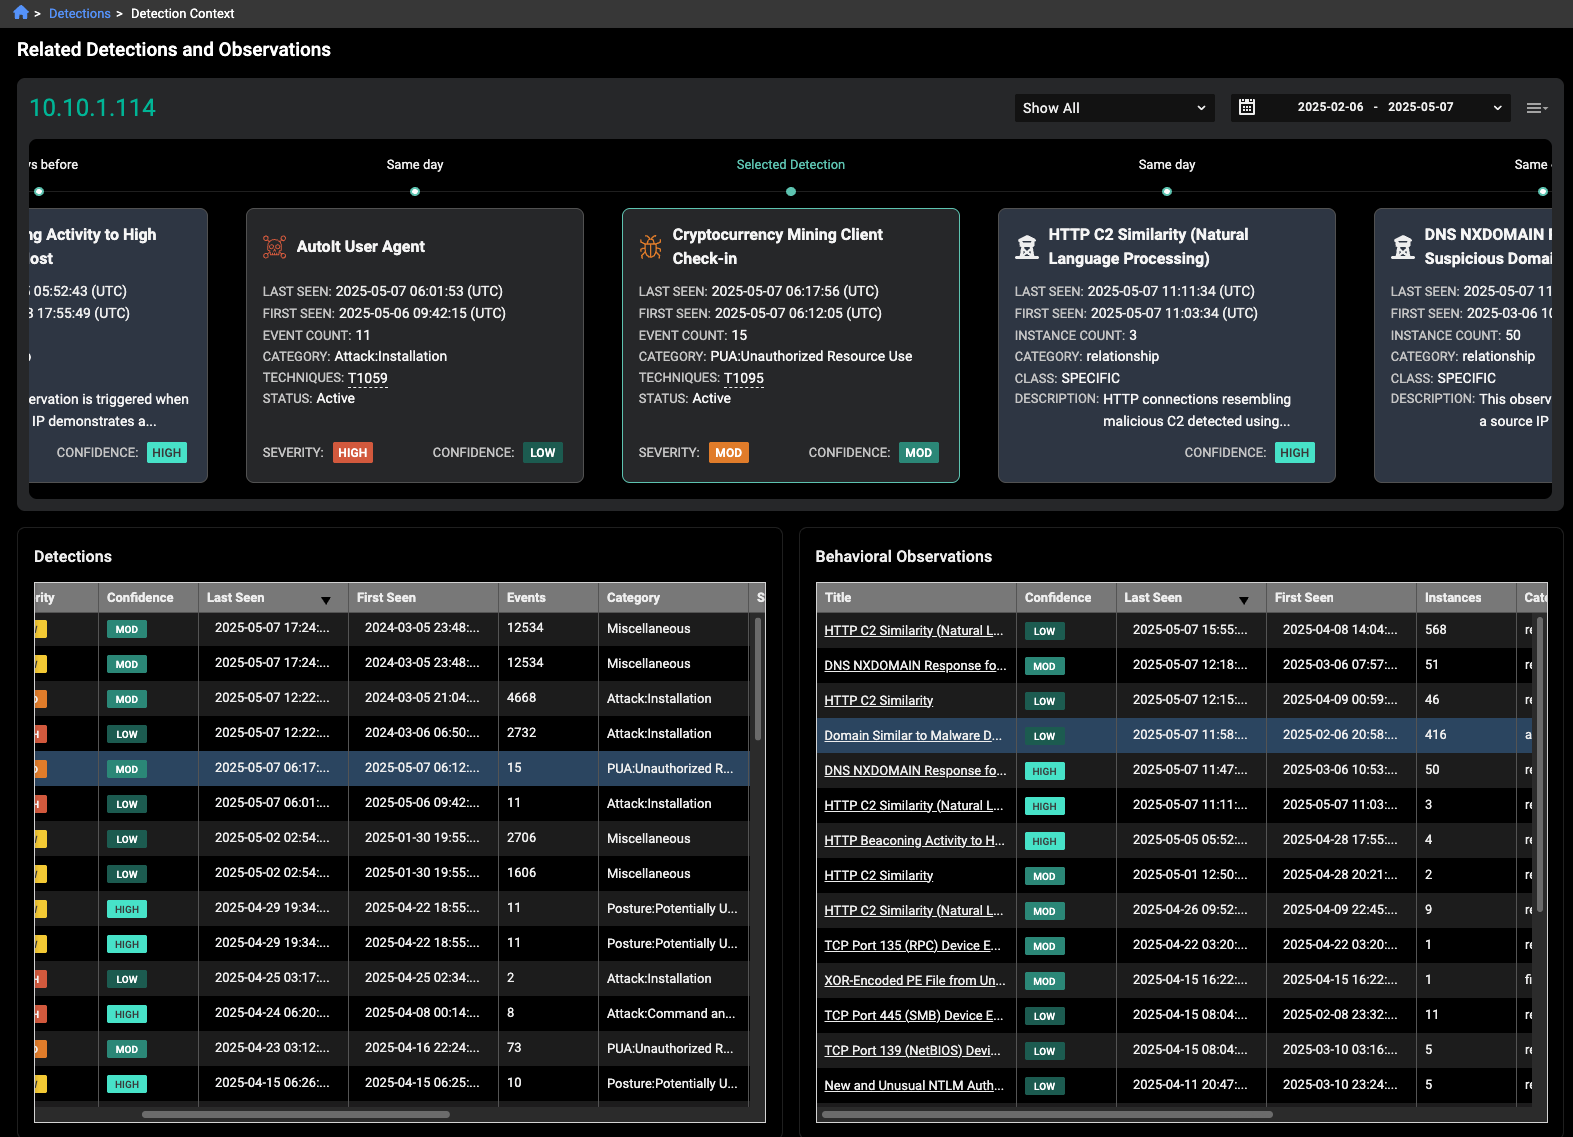The image size is (1573, 1137).
Task: Click the Cryptocurrency Mining bug icon
Action: tap(651, 247)
